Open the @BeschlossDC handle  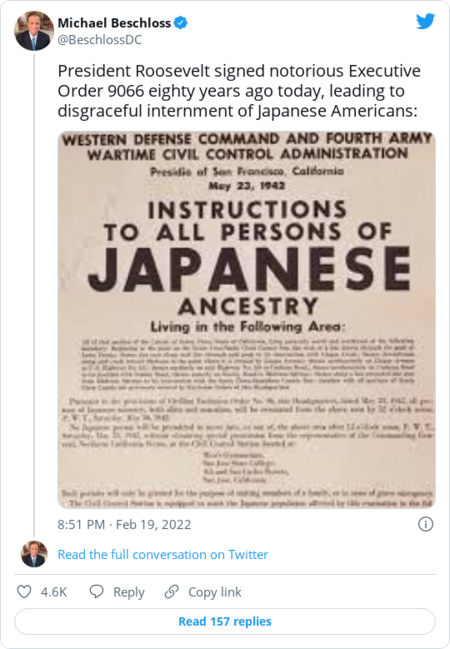pos(100,40)
